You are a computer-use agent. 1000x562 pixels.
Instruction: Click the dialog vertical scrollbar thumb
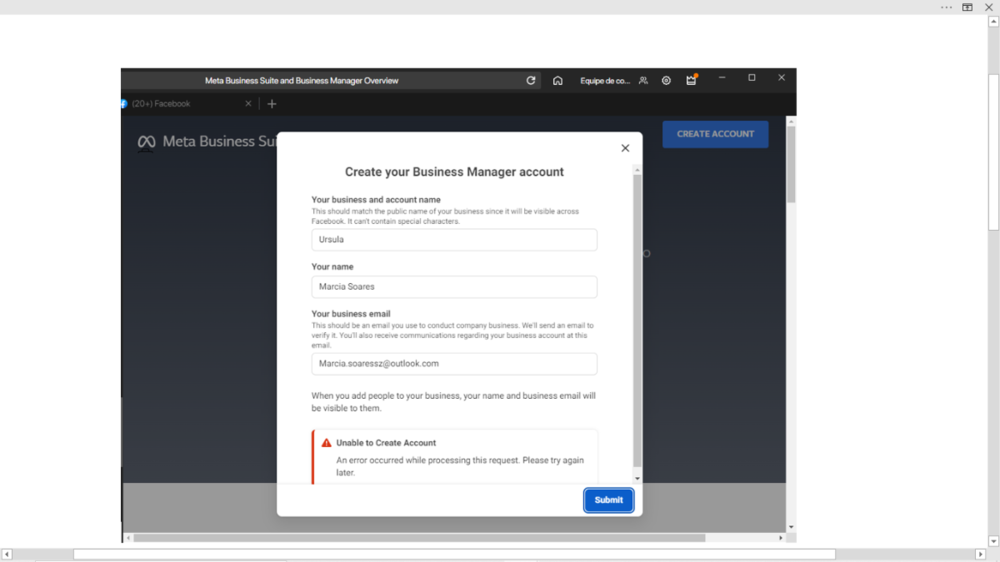tap(637, 320)
